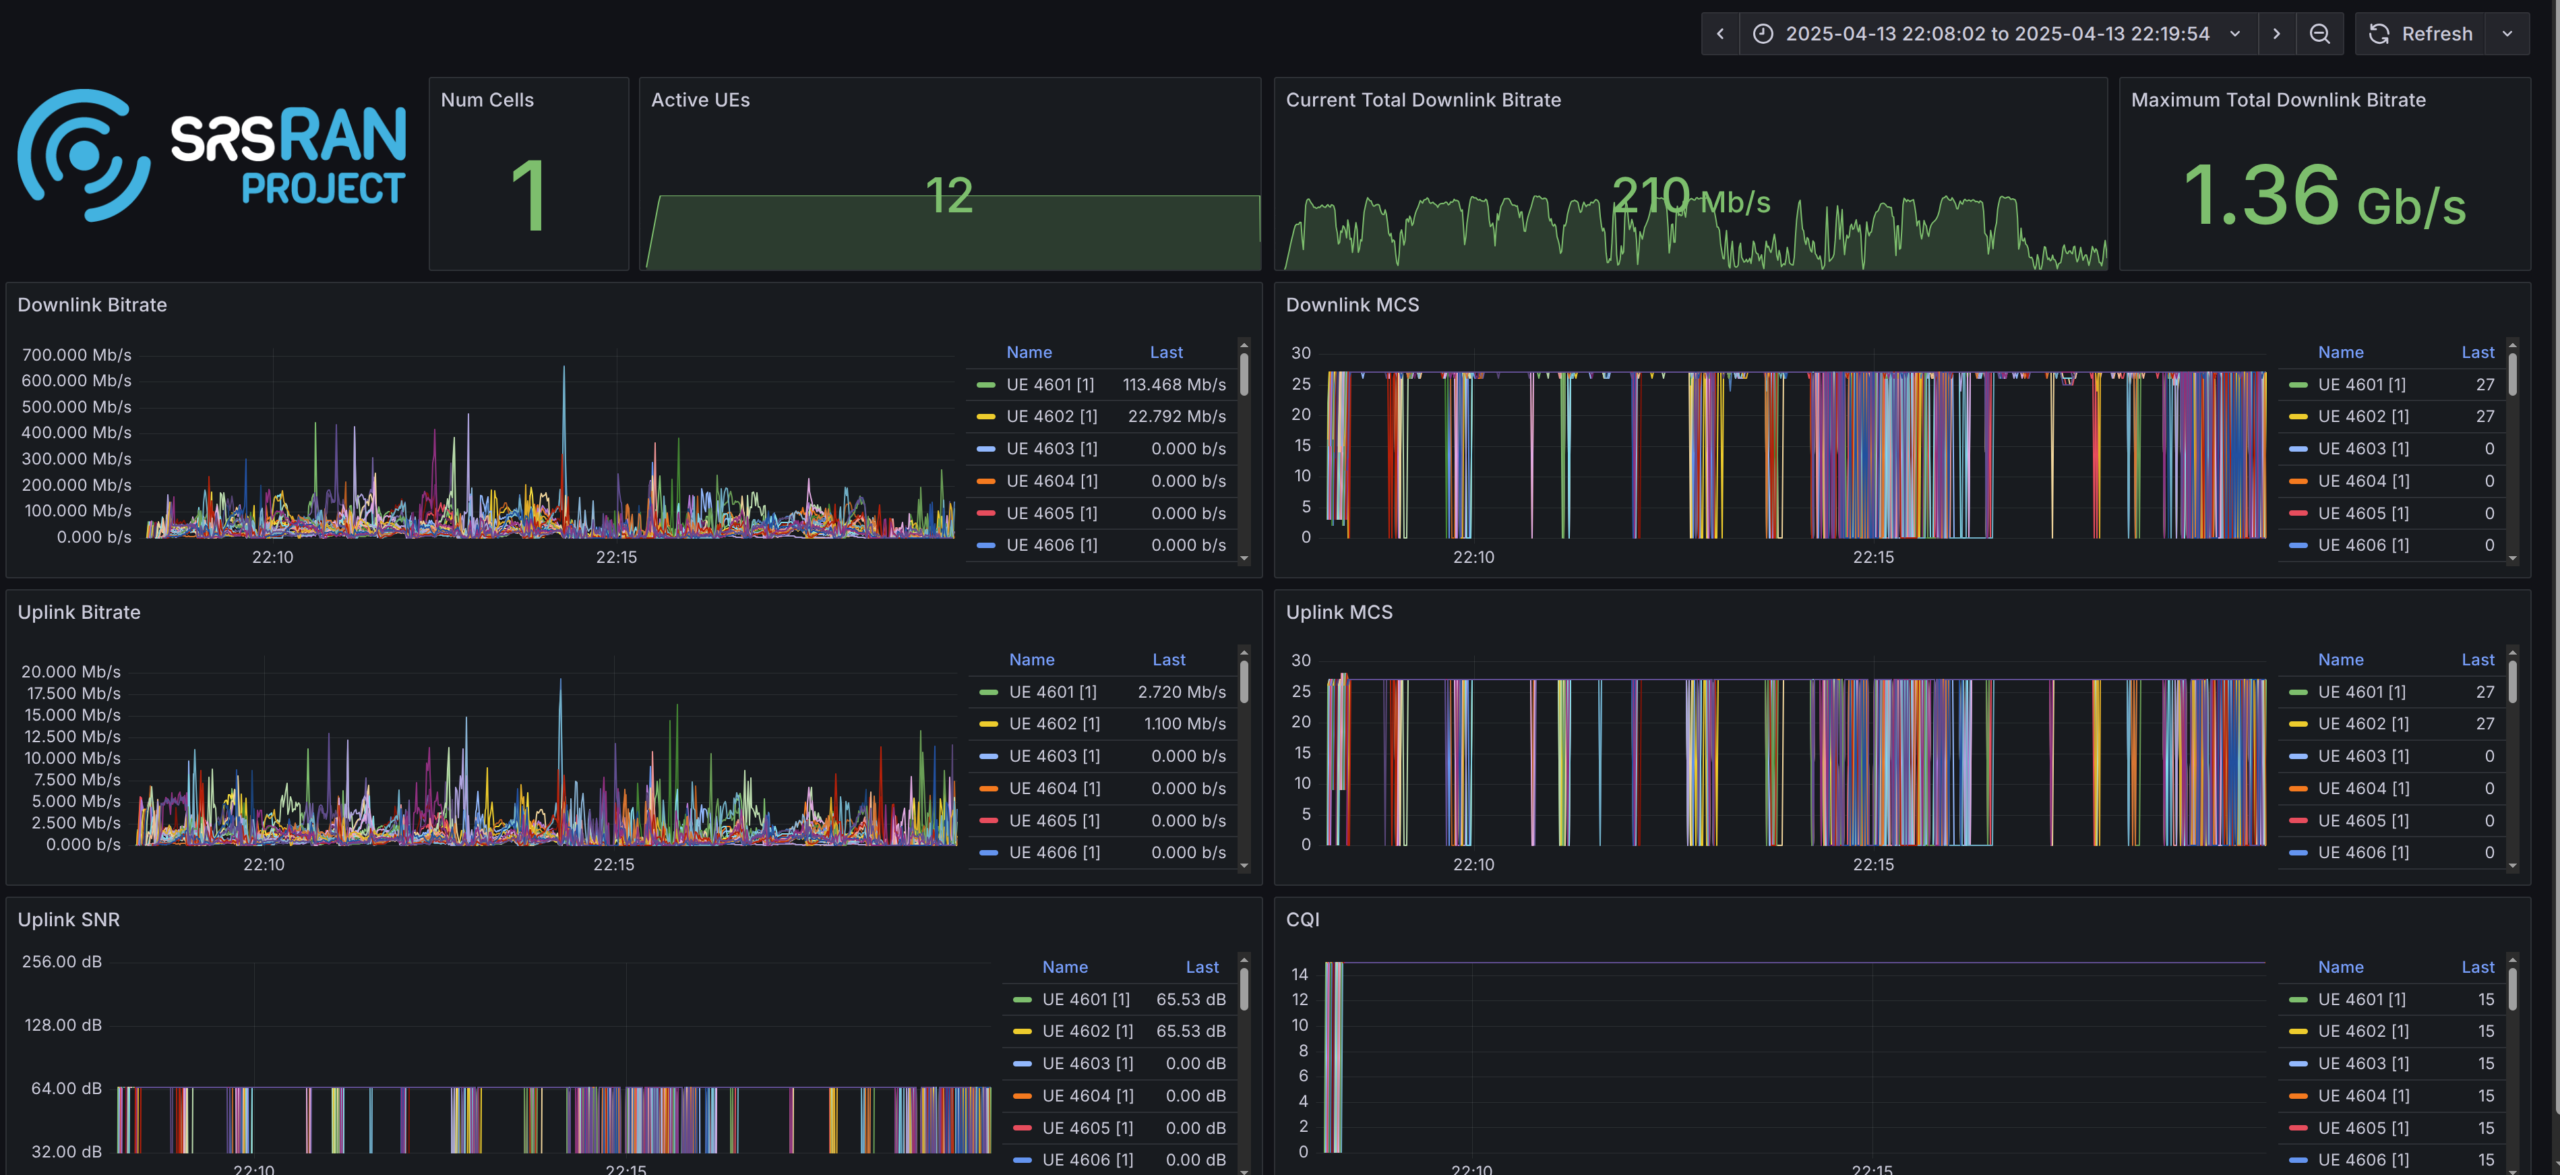Click the Refresh button
Screen dimensions: 2560x1175
coord(2436,34)
